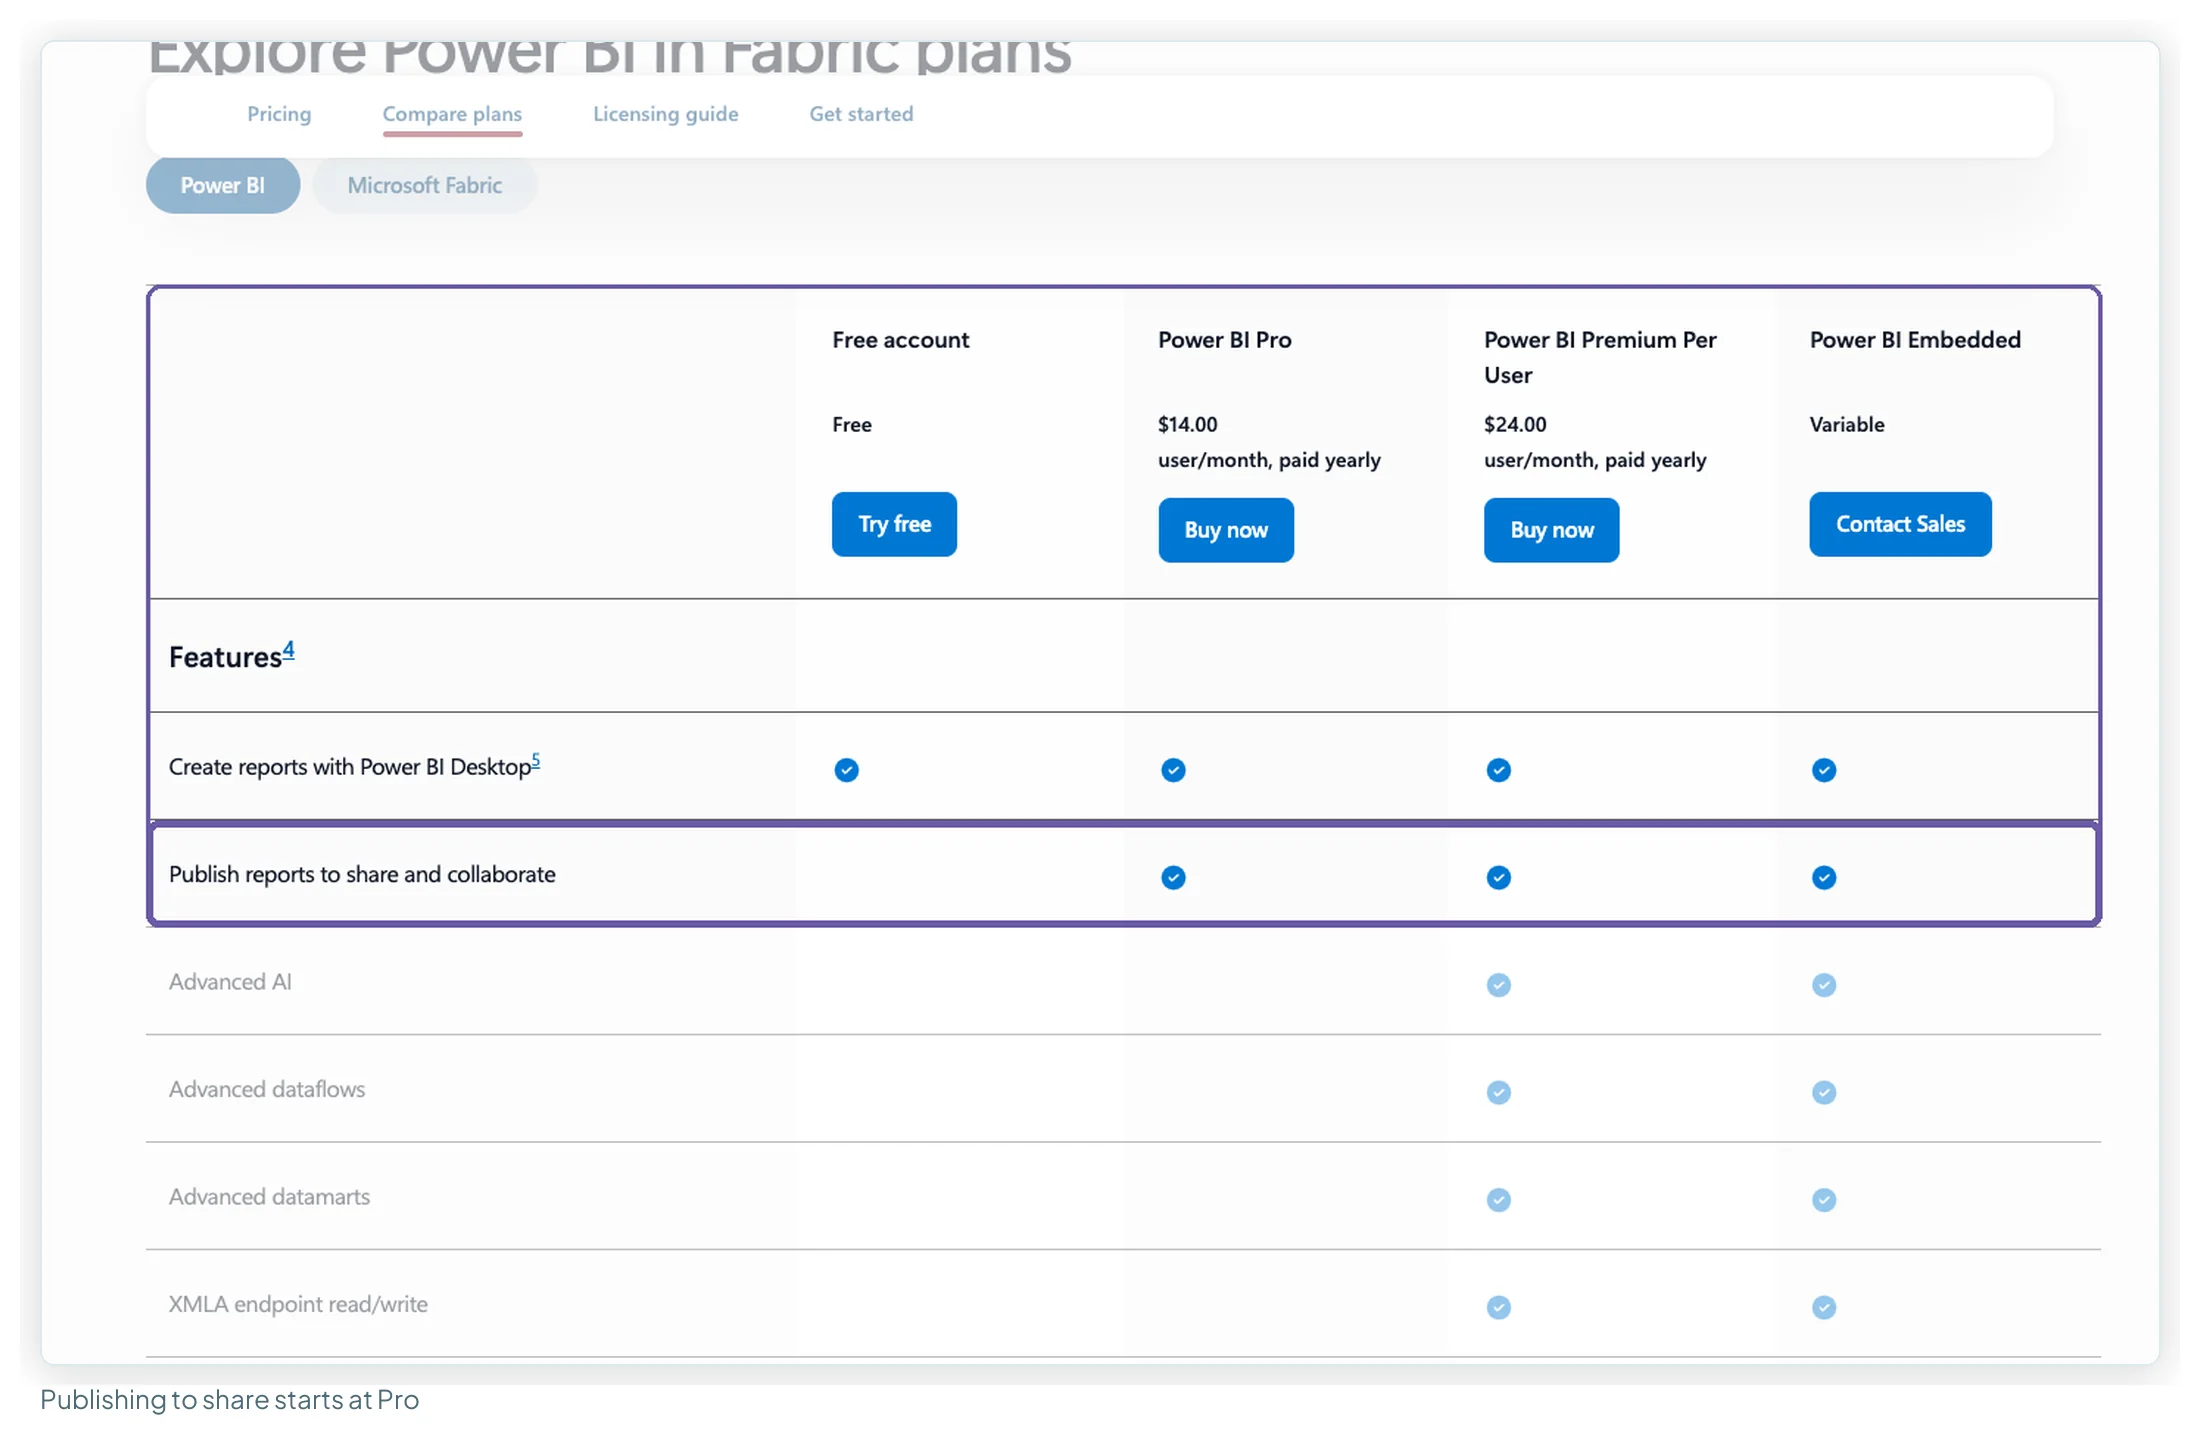Click Free account checkmark for Create reports
The height and width of the screenshot is (1439, 2200).
pyautogui.click(x=847, y=770)
